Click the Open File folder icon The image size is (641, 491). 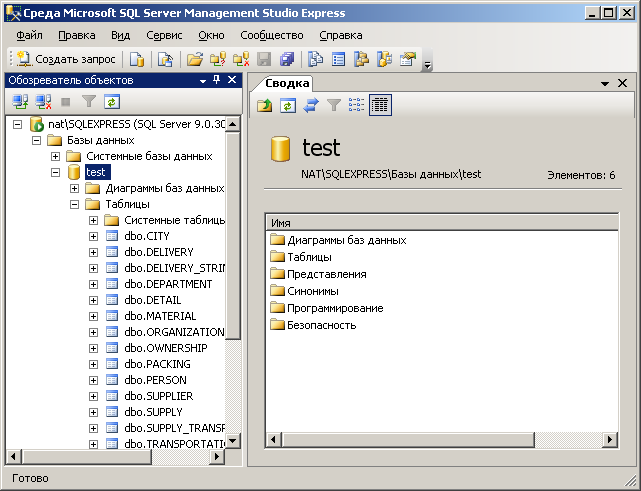coord(195,59)
